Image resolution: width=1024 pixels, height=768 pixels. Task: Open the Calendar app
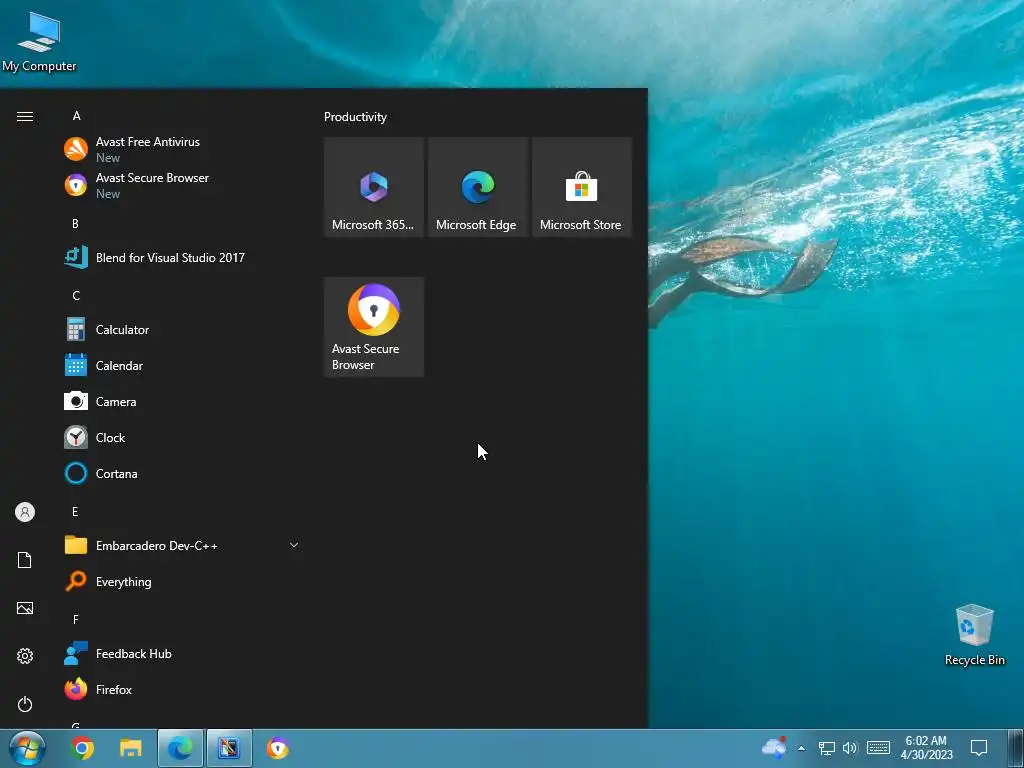(181, 365)
